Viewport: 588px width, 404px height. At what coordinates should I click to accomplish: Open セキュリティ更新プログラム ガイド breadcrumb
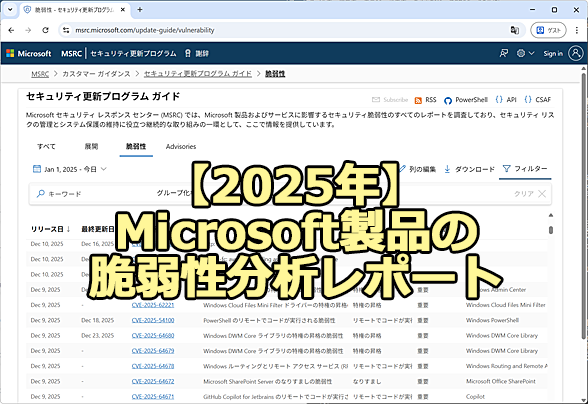(x=198, y=74)
